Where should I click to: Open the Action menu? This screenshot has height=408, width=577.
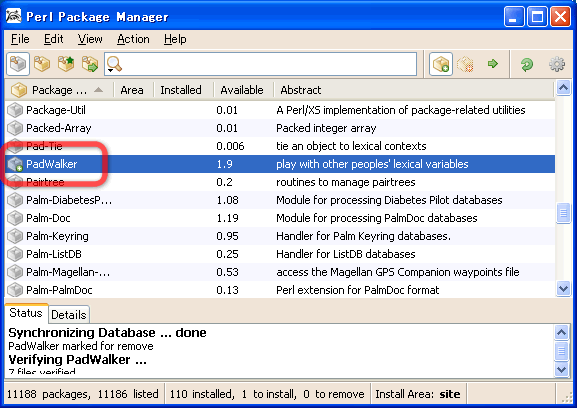[x=133, y=39]
